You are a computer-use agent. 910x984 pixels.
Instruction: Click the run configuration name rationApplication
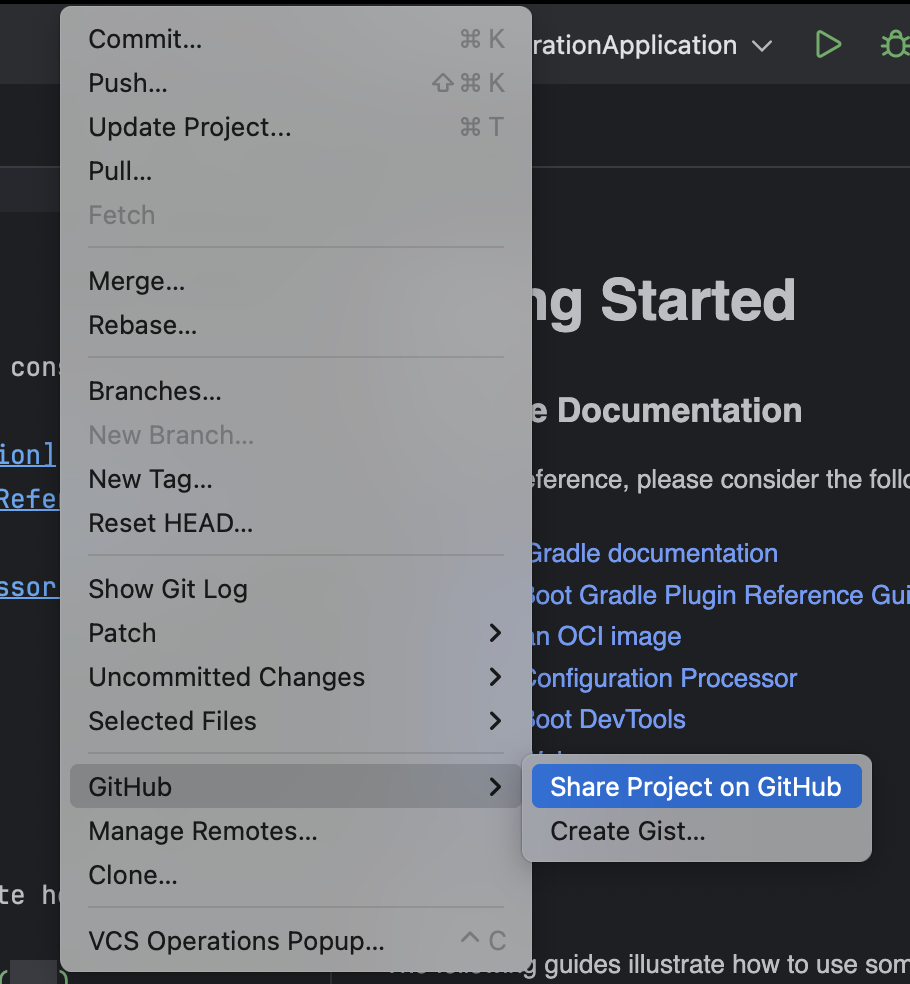(634, 46)
